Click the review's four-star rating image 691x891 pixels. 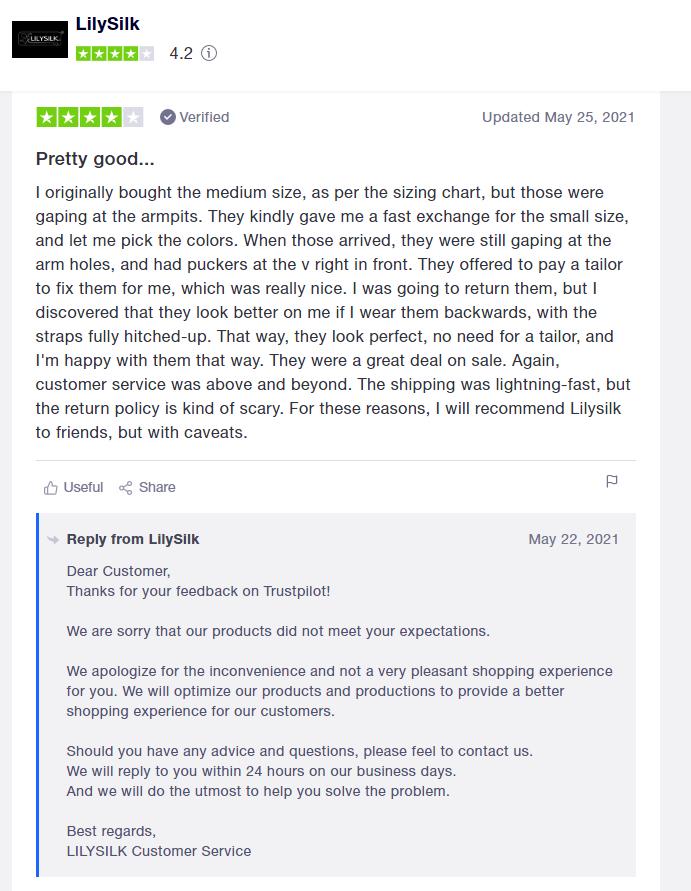[89, 117]
